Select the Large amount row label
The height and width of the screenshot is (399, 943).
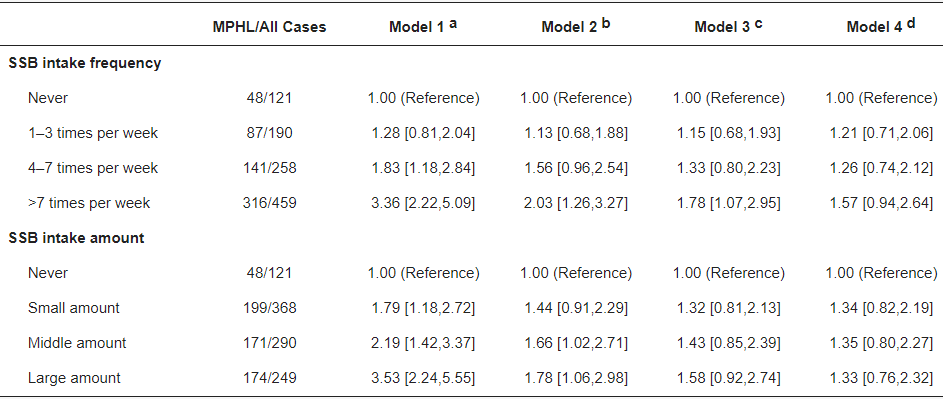[x=74, y=378]
